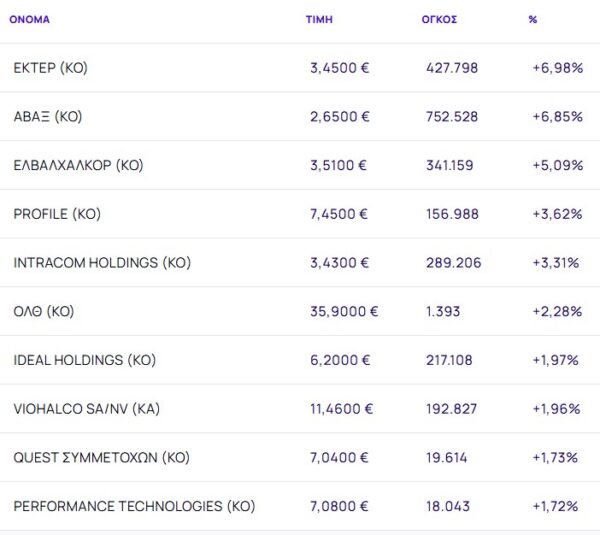Screen dimensions: 600x535
Task: Open INTRACOM HOLDINGS (ΚΟ) entry
Action: pos(102,263)
